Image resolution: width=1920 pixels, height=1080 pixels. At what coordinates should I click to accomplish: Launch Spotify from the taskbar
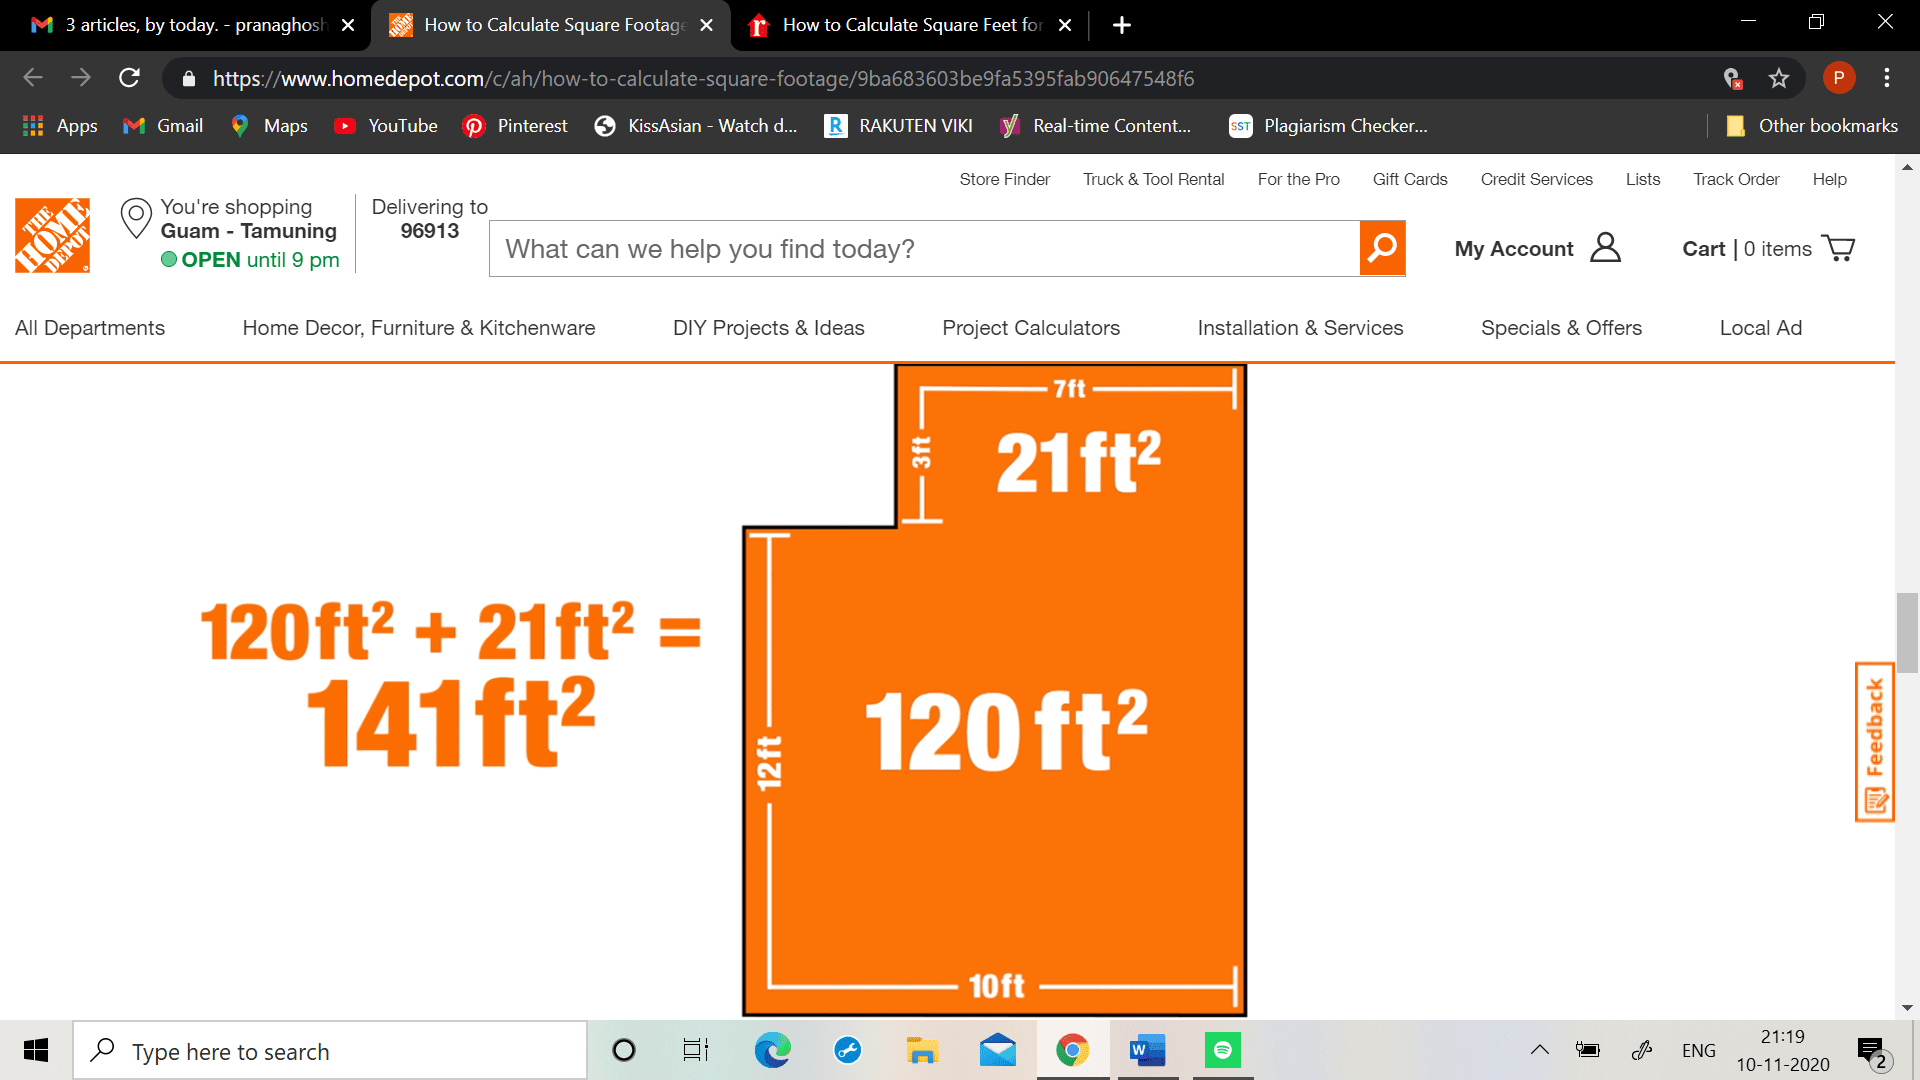1221,1050
